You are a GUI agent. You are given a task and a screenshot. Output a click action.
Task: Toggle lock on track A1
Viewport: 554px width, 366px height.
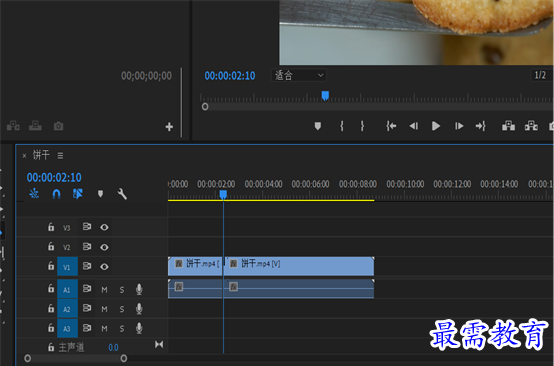pyautogui.click(x=51, y=288)
